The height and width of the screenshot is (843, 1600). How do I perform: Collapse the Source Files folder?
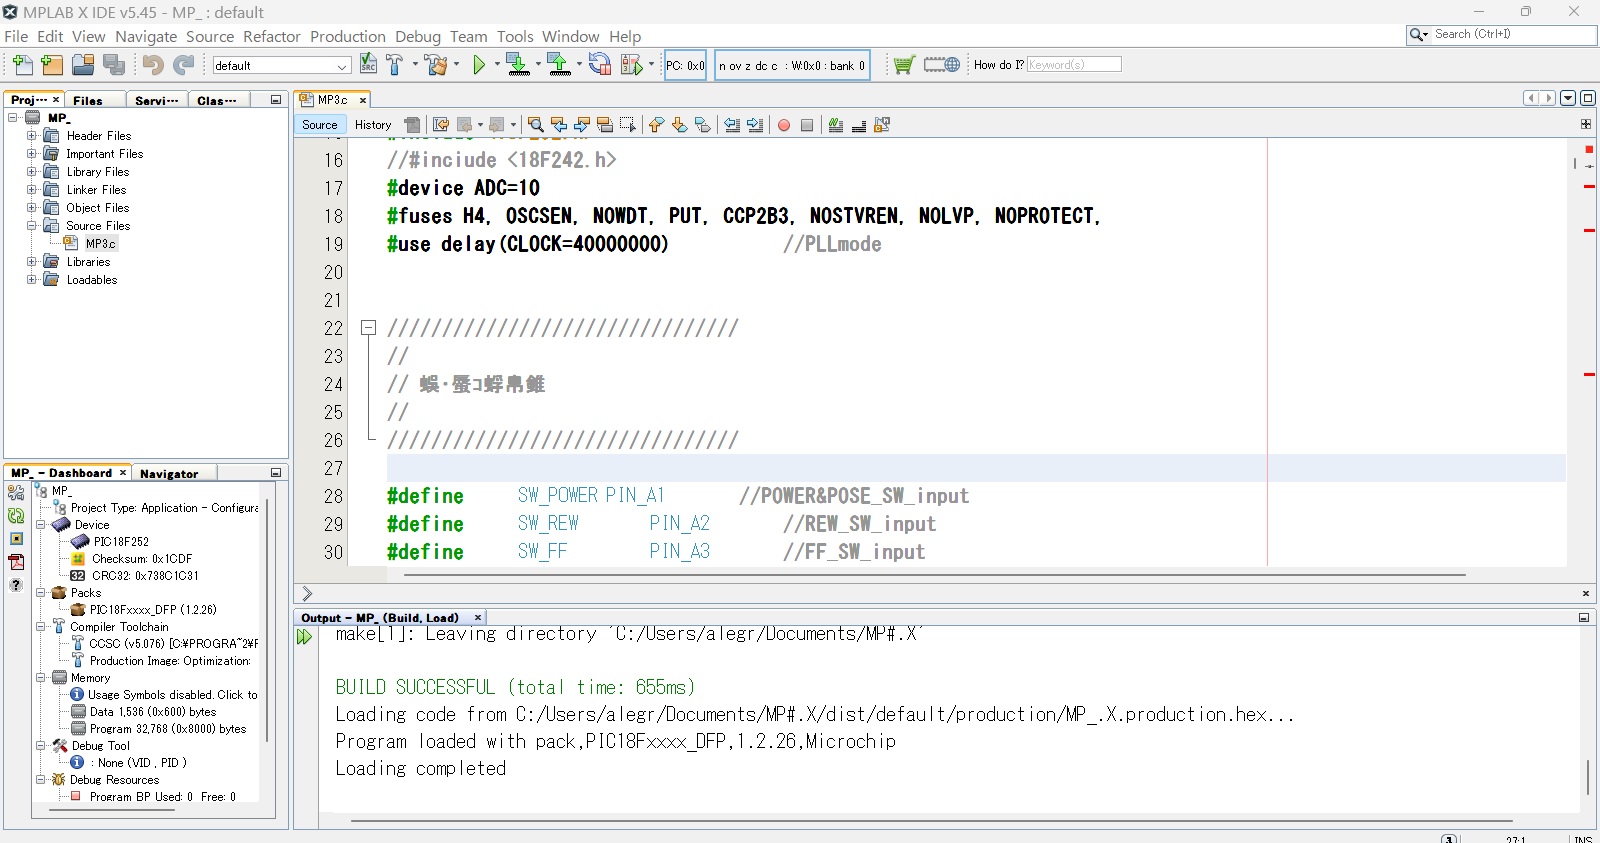pos(31,226)
